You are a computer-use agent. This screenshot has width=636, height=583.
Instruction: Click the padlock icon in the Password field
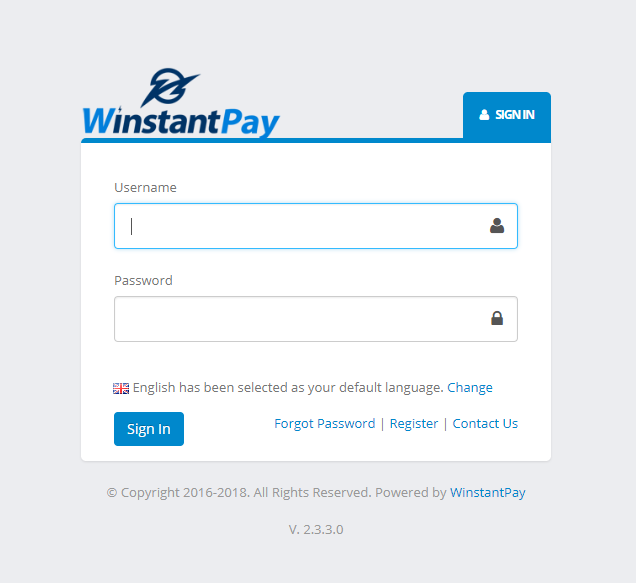(x=497, y=318)
